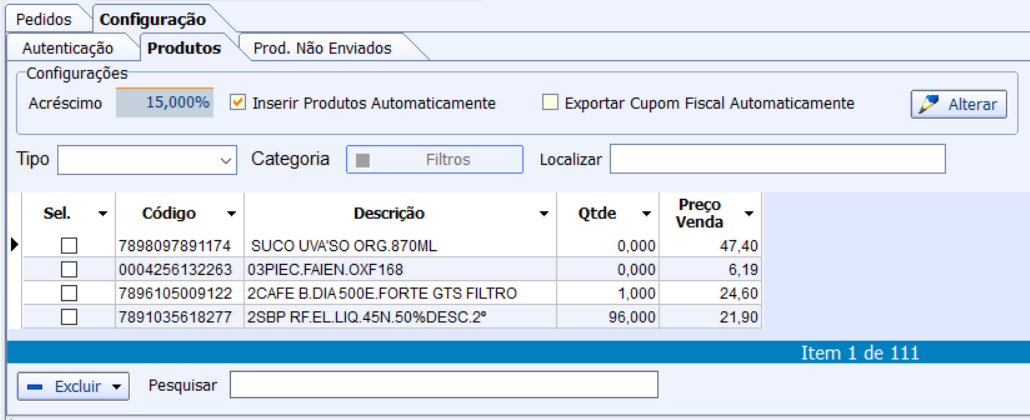Disable Inserir Produtos Automaticamente checkbox

(238, 102)
